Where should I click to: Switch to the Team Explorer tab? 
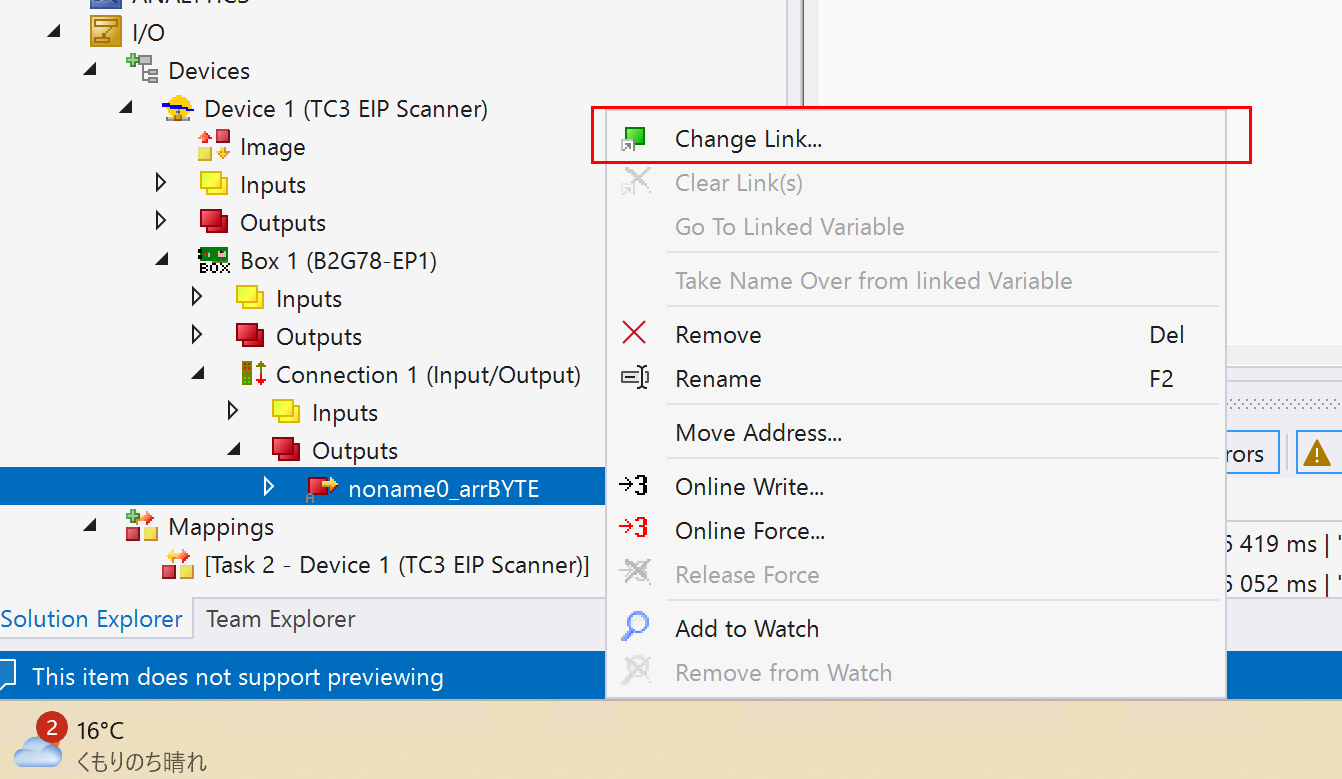(x=280, y=619)
